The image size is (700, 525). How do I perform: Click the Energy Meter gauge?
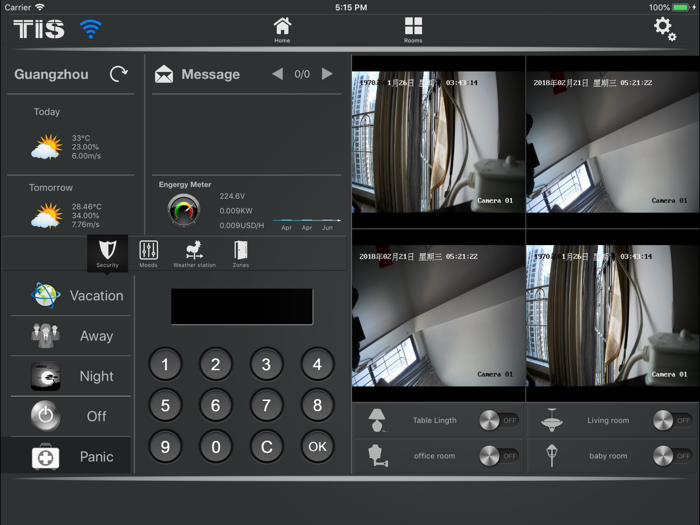(x=183, y=210)
